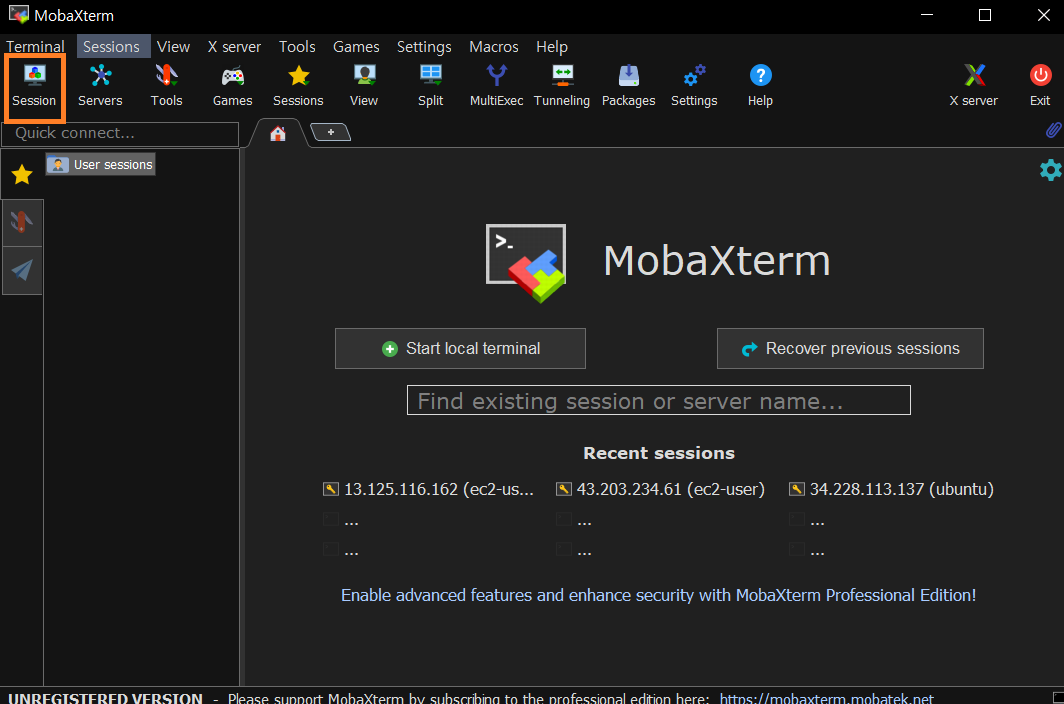The width and height of the screenshot is (1064, 704).
Task: Open recent session 43.203.234.61 (ec2-user)
Action: (660, 489)
